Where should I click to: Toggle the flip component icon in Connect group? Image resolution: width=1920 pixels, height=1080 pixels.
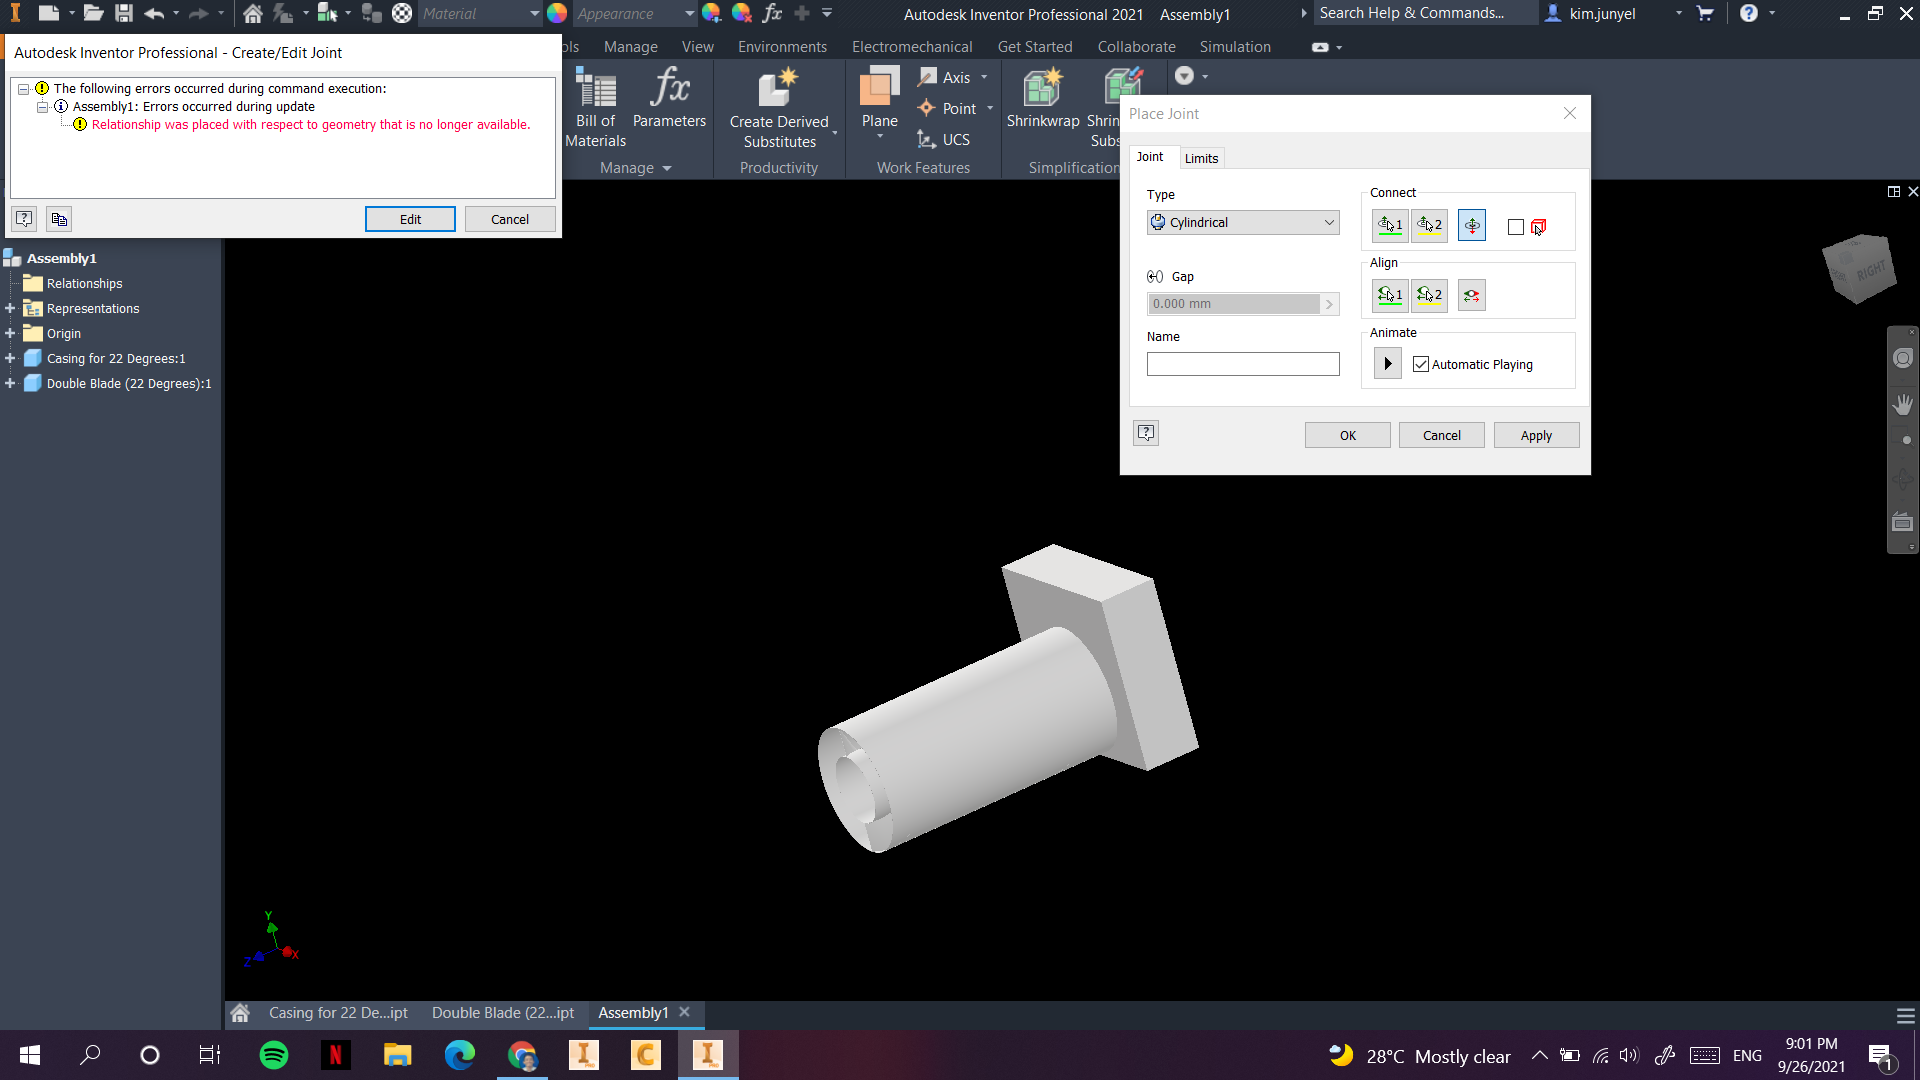click(1472, 225)
